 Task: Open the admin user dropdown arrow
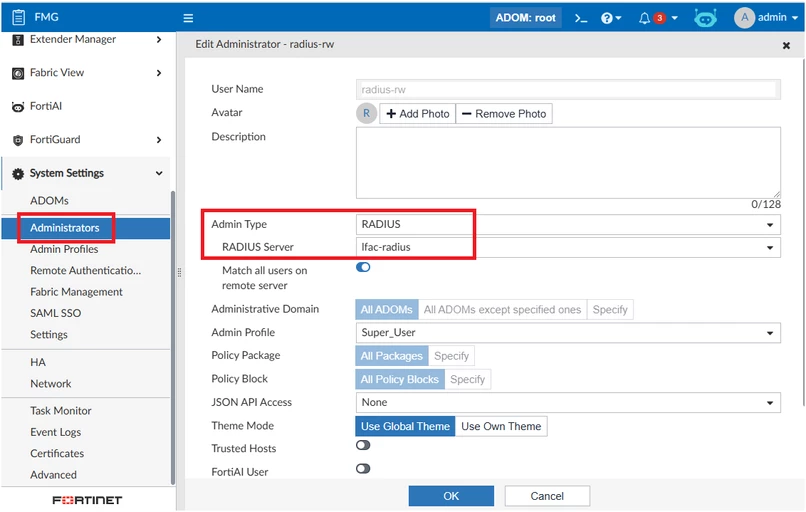795,18
